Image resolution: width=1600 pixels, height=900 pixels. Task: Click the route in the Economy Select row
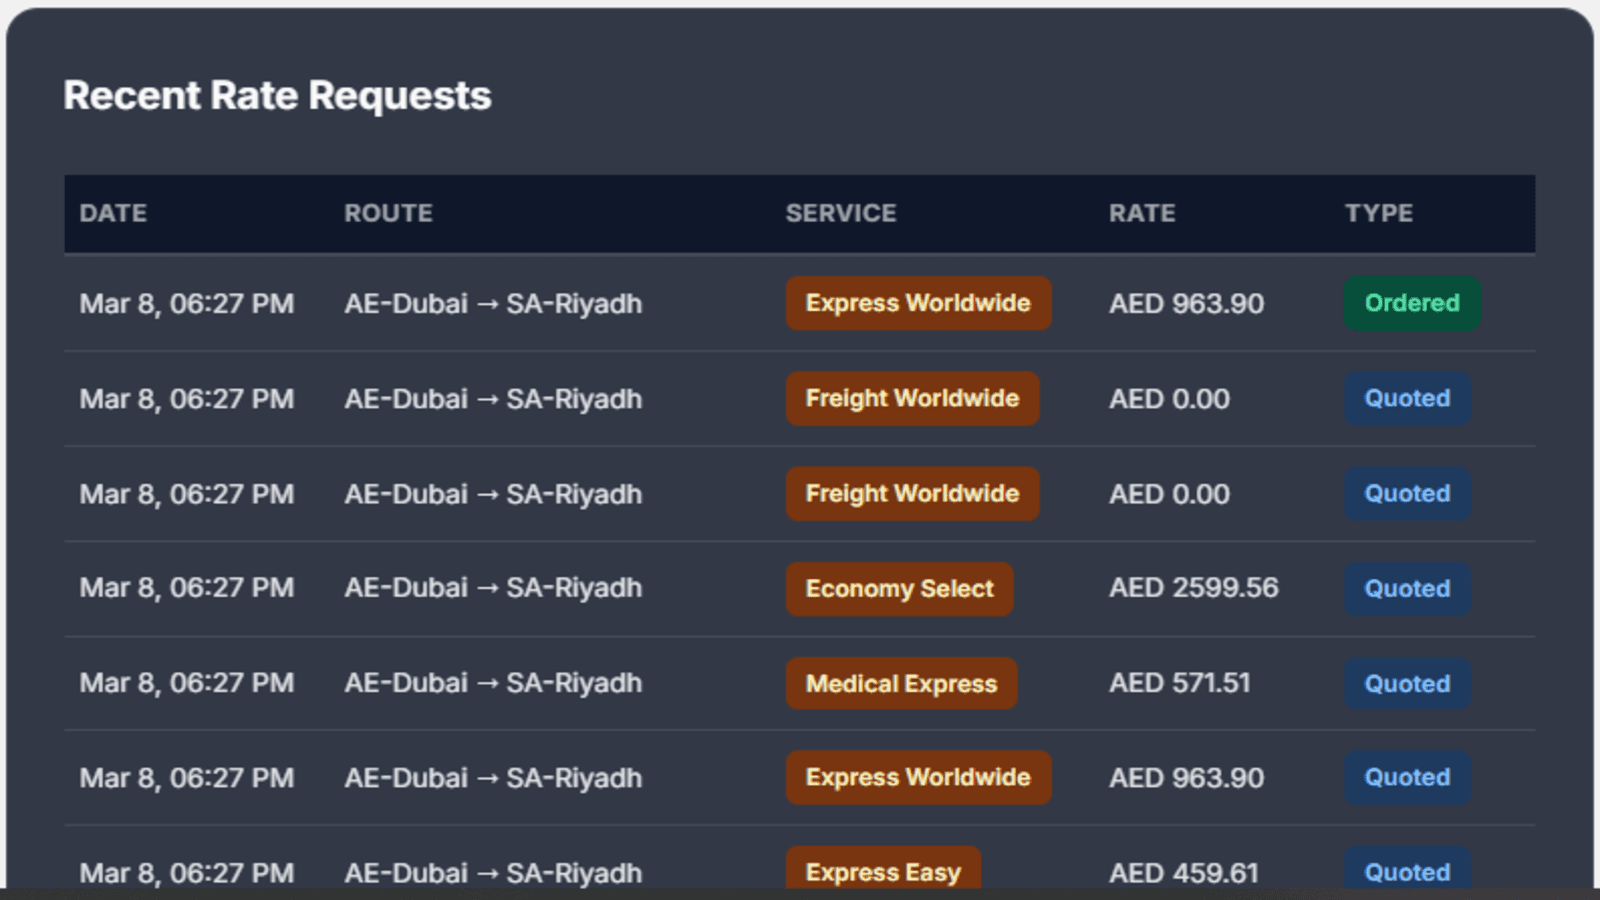coord(493,588)
